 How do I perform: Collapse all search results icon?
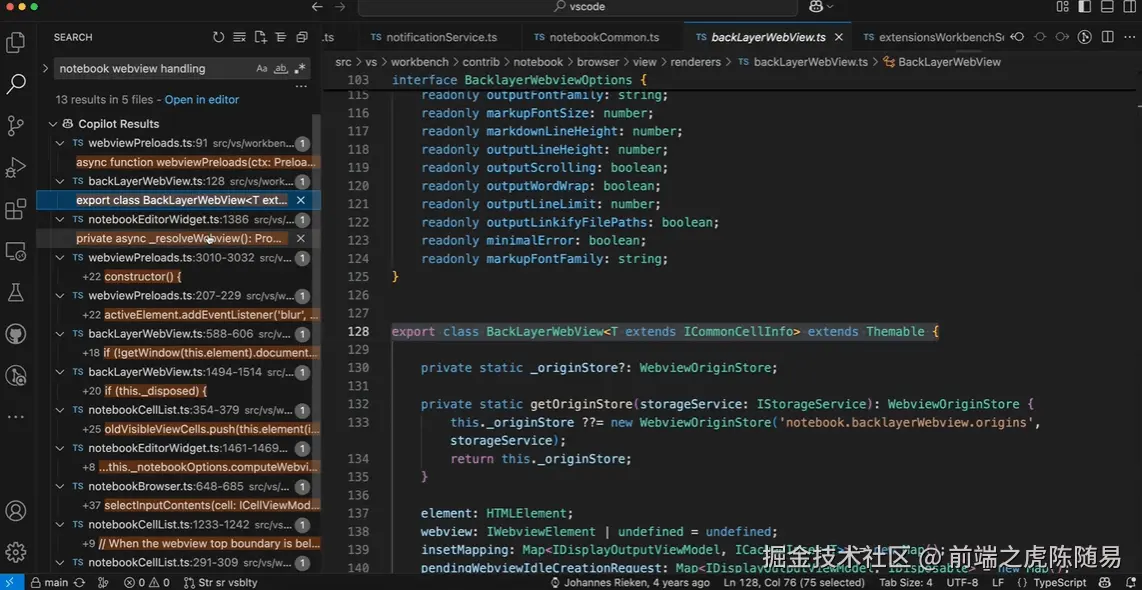coord(302,37)
